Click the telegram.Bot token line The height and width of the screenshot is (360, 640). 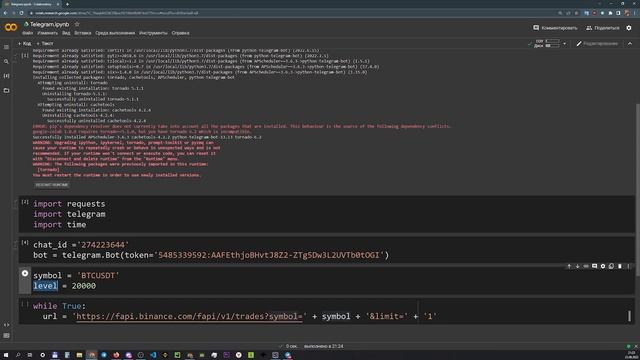[x=211, y=255]
